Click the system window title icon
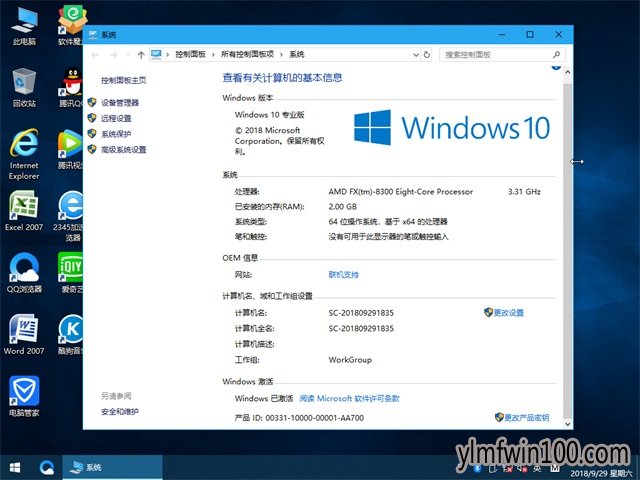The height and width of the screenshot is (480, 640). point(93,34)
